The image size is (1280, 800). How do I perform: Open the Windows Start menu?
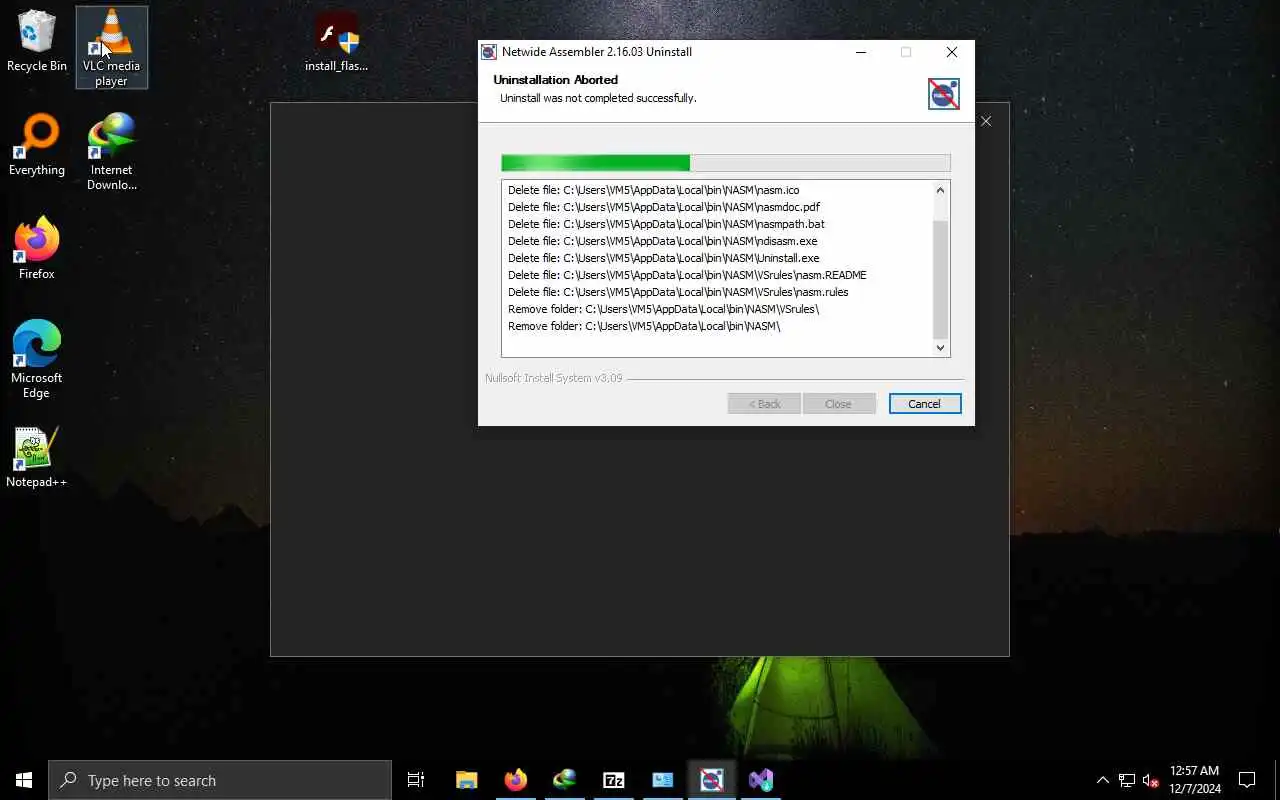point(24,780)
